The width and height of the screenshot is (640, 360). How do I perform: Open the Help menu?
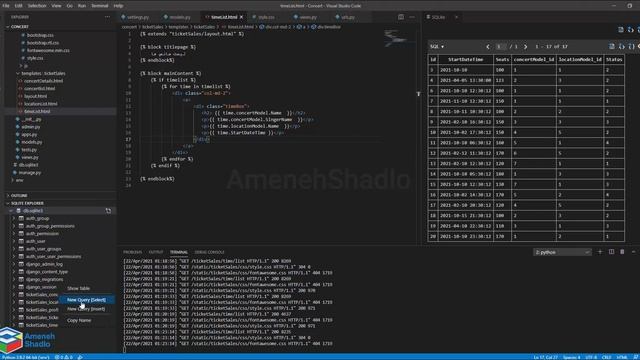coord(118,6)
